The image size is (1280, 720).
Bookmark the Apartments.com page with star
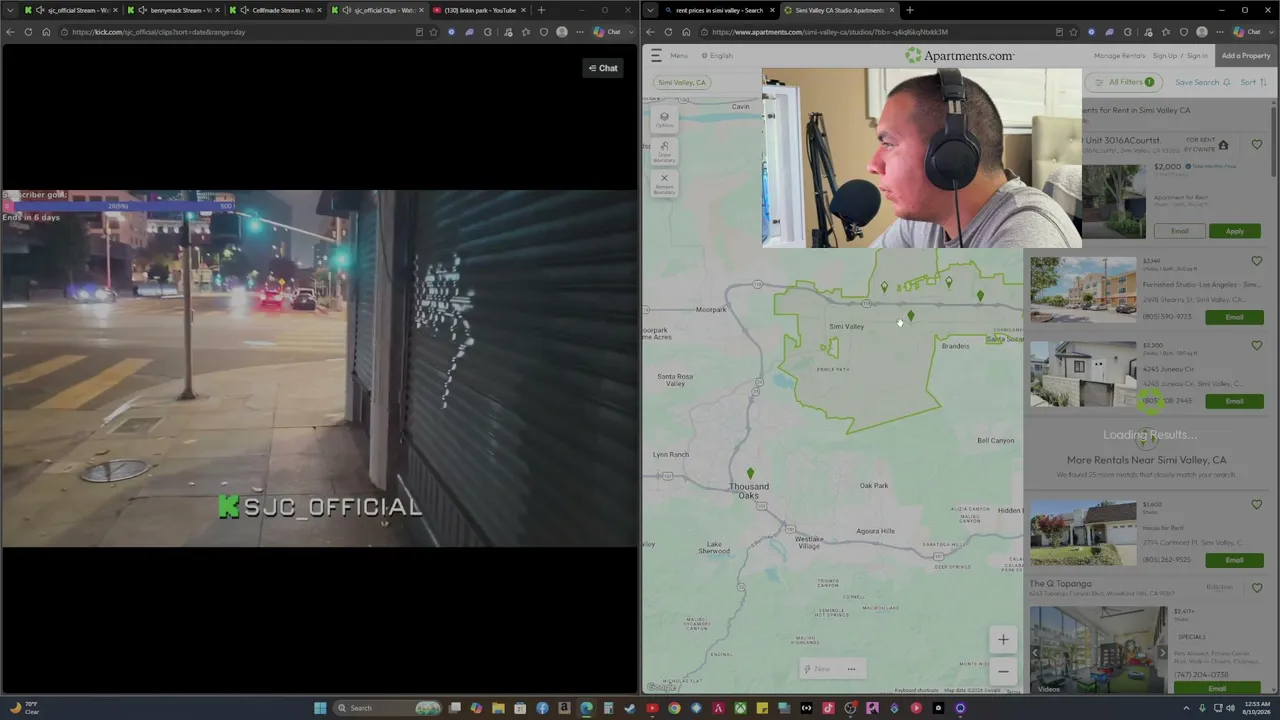(x=1072, y=32)
